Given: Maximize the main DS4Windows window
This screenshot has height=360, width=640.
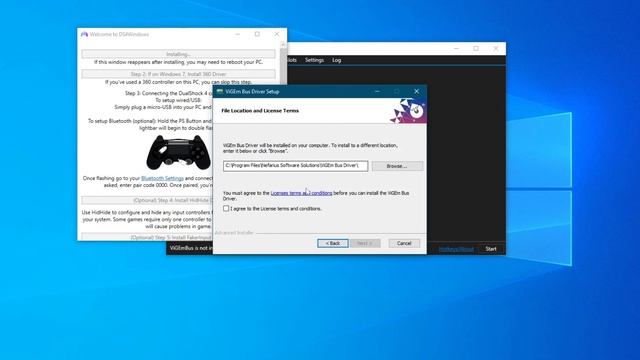Looking at the screenshot, I should coord(476,49).
